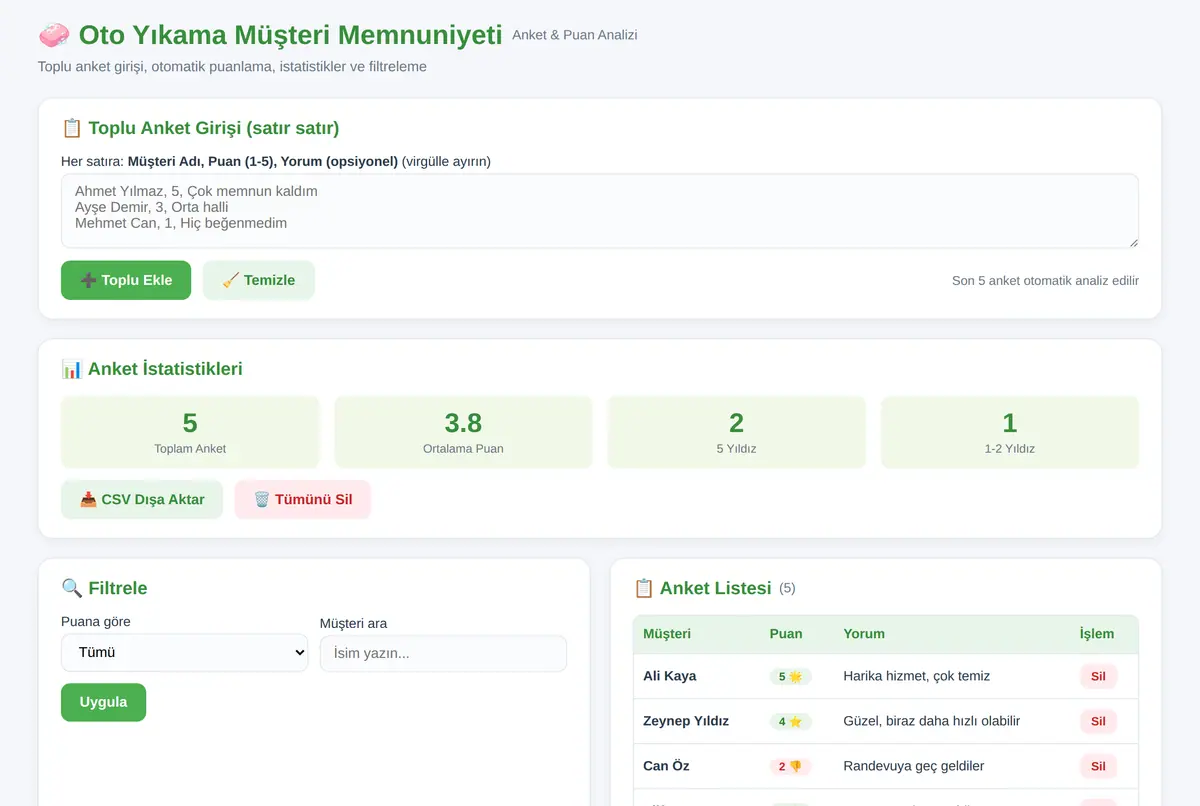Click the survey count "(5)" beside Anket Listesi
Screen dimensions: 1200x806
coord(787,588)
